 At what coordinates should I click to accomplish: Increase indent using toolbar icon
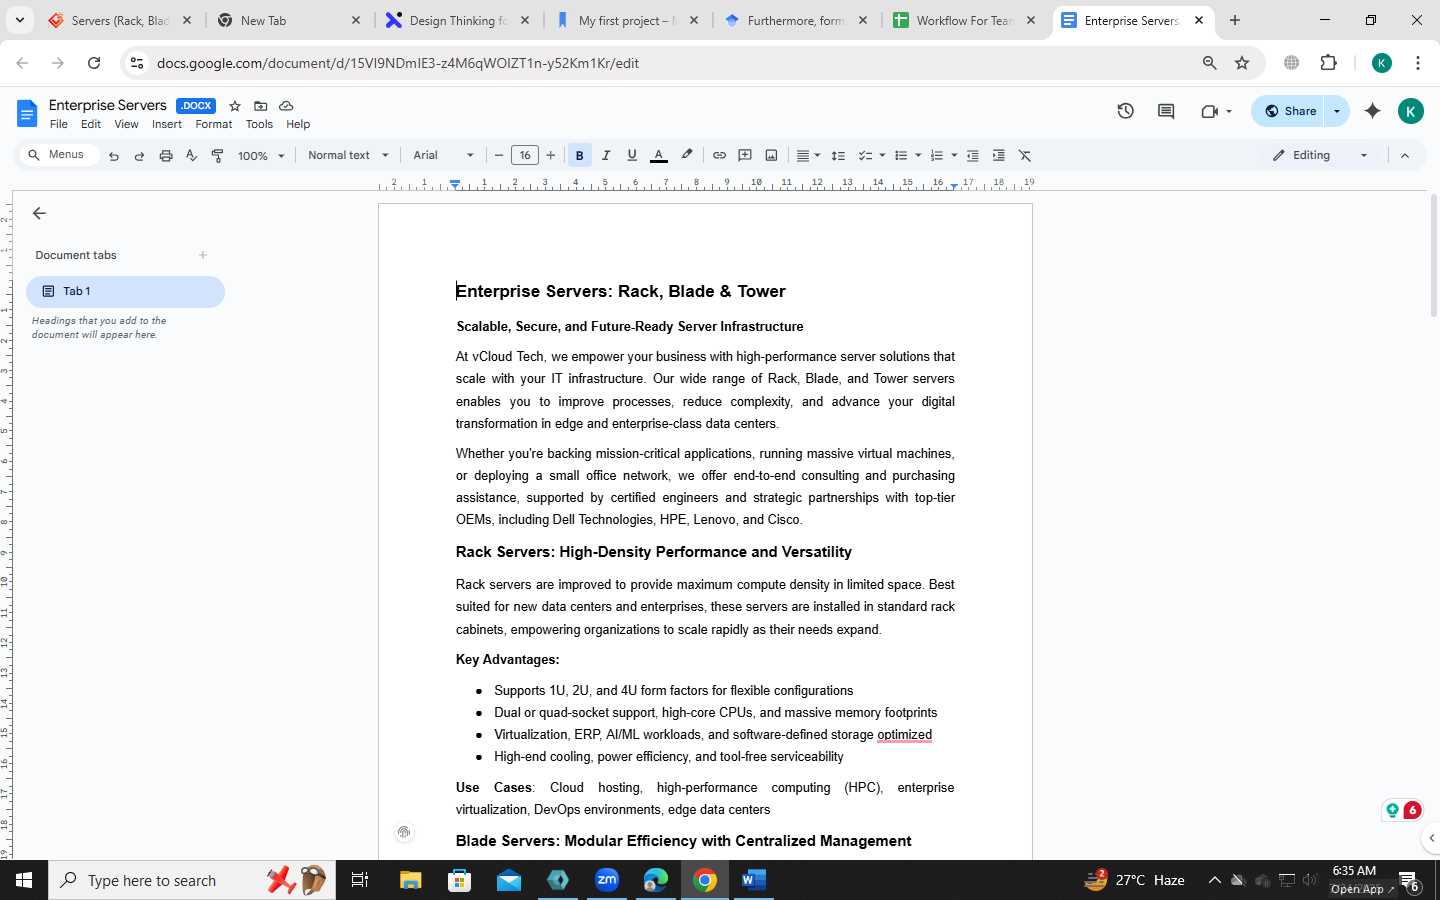tap(998, 155)
